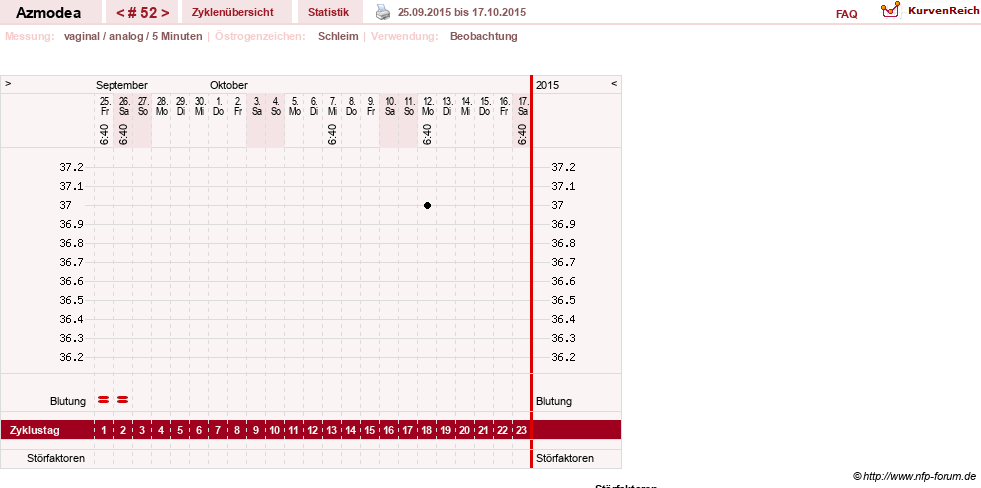Click the 6:40 time under 25. Fr
Image resolution: width=981 pixels, height=488 pixels.
coord(104,134)
